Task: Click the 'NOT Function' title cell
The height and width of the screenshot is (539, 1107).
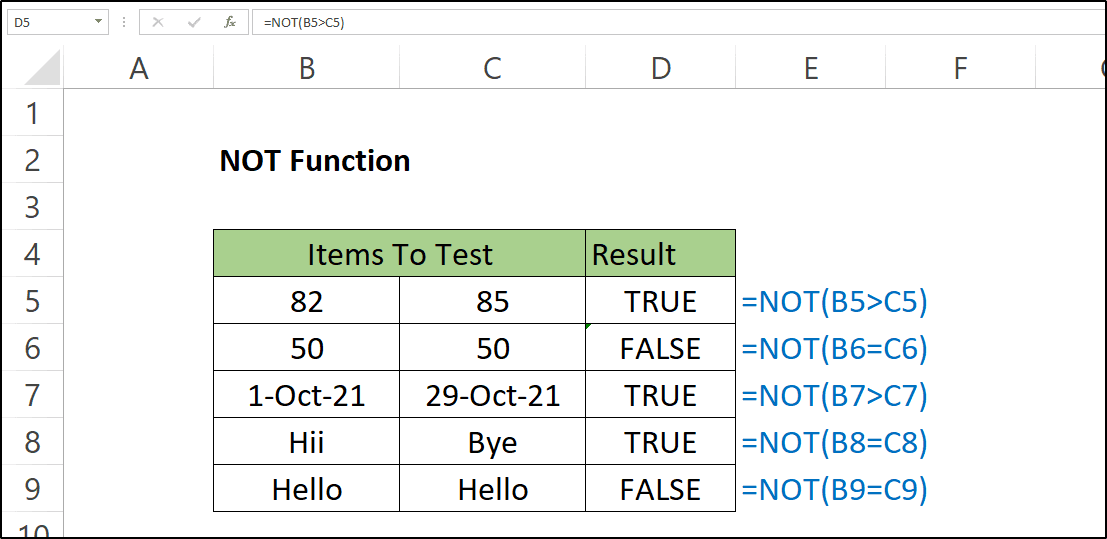Action: (315, 161)
